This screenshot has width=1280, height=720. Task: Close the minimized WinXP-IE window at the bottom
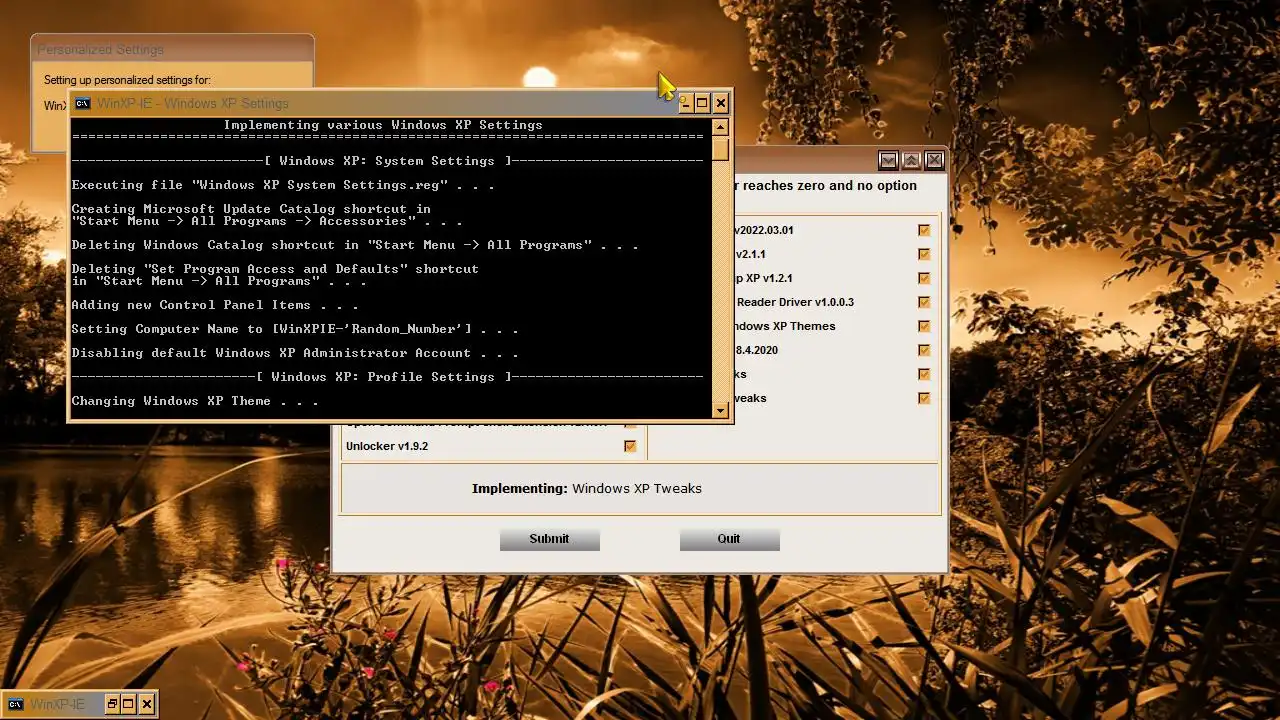point(147,704)
